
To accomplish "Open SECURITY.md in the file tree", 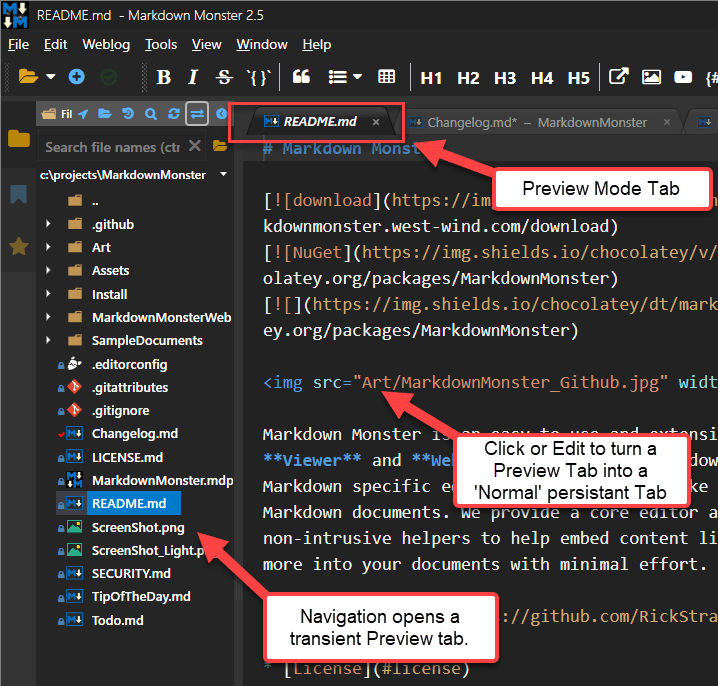I will (131, 573).
